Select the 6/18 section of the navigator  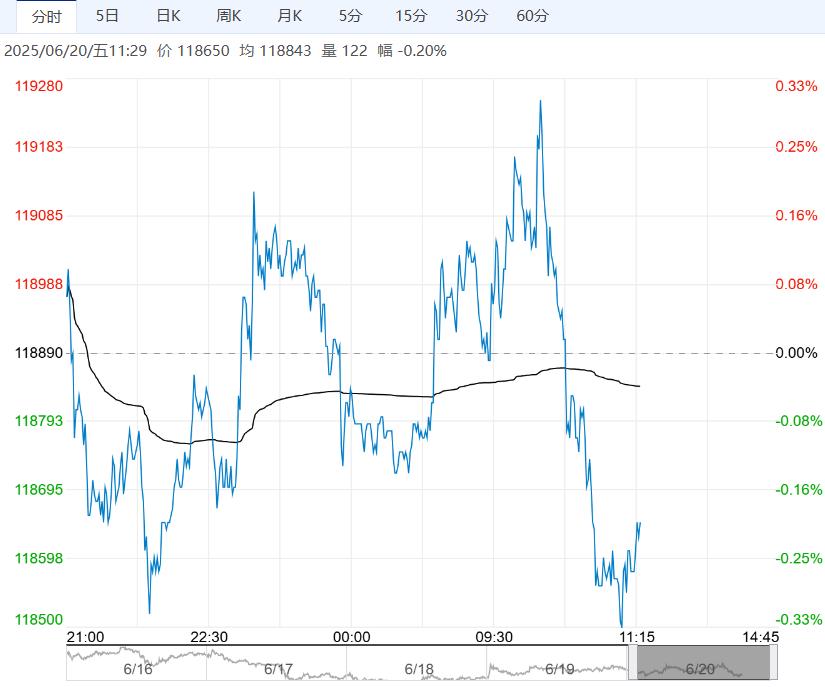[x=418, y=668]
